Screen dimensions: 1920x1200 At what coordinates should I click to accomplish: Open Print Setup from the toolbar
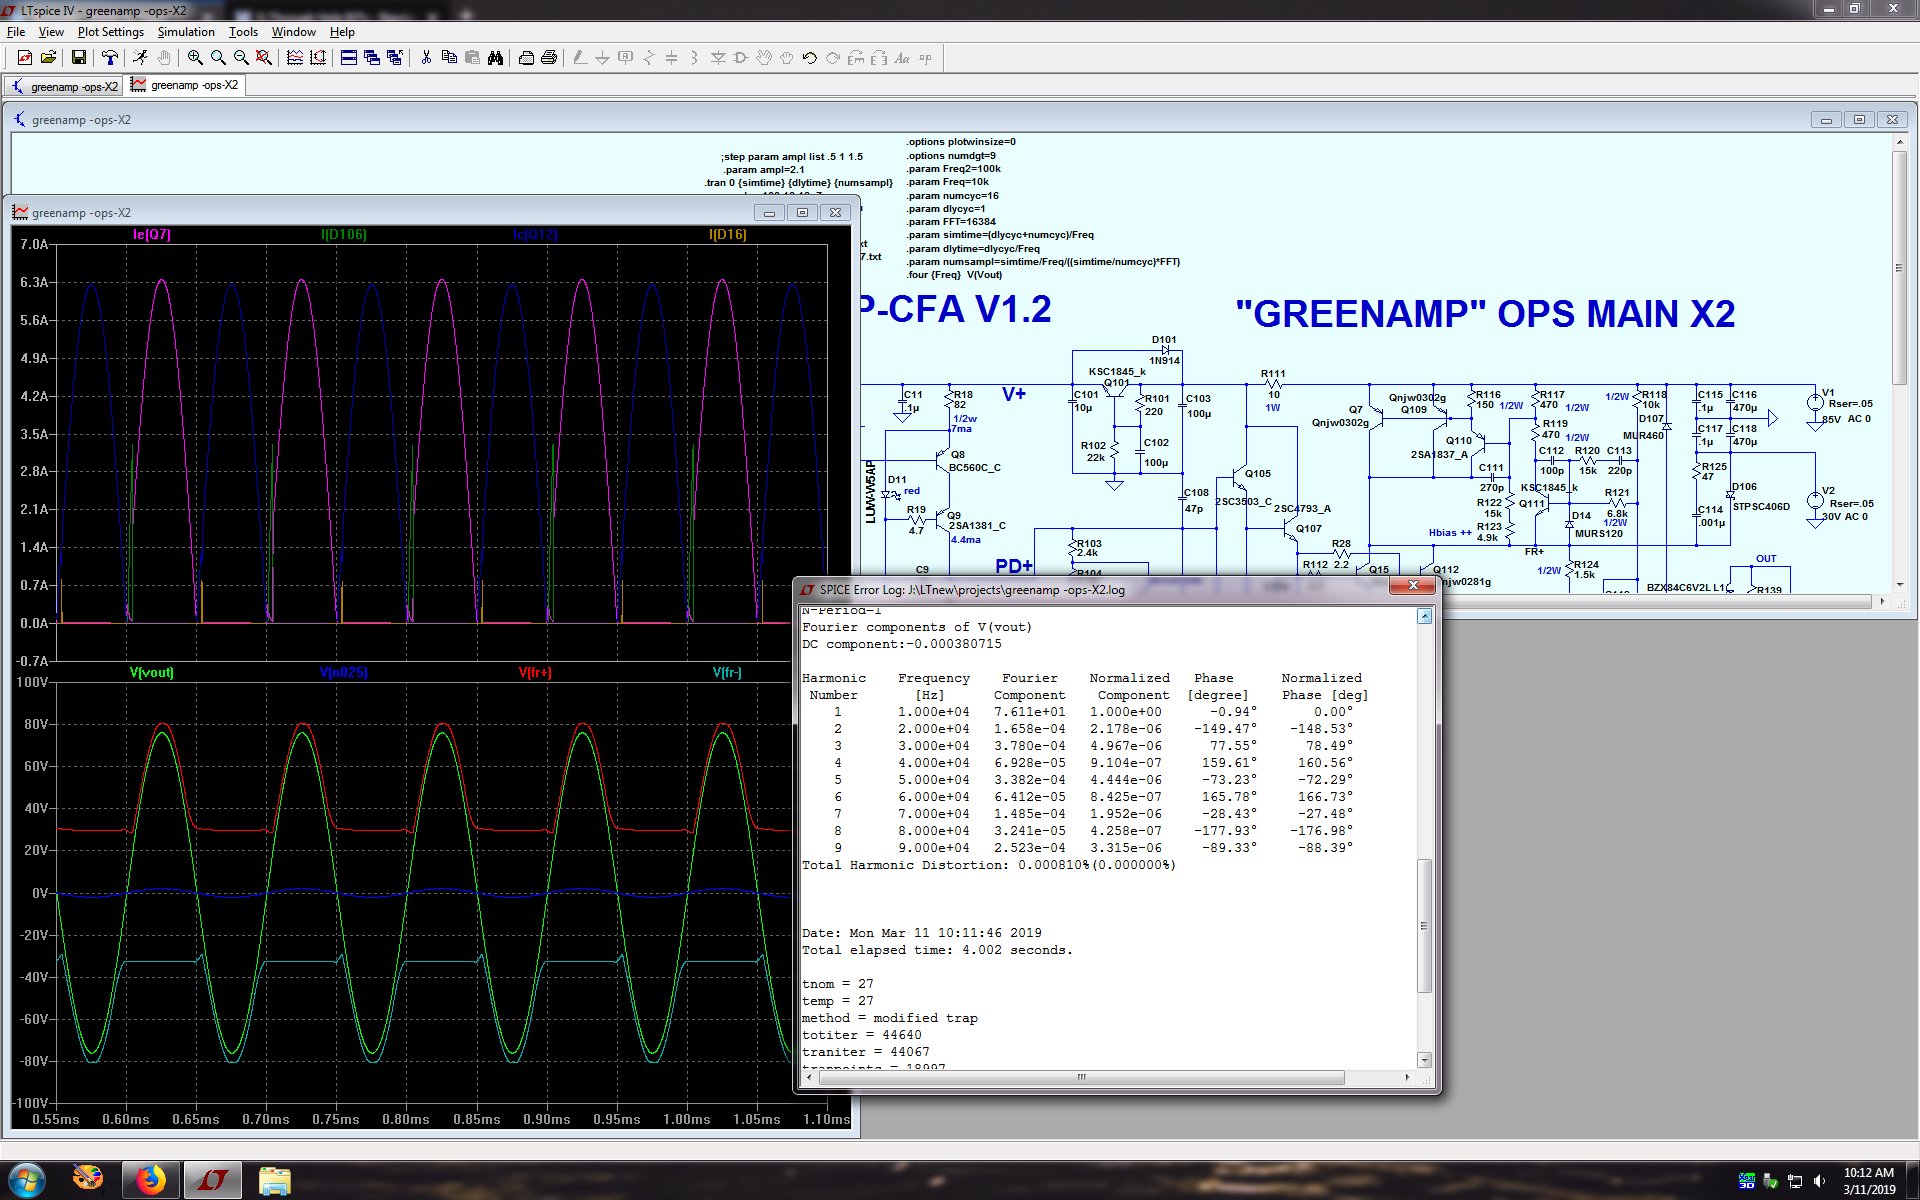[x=526, y=58]
